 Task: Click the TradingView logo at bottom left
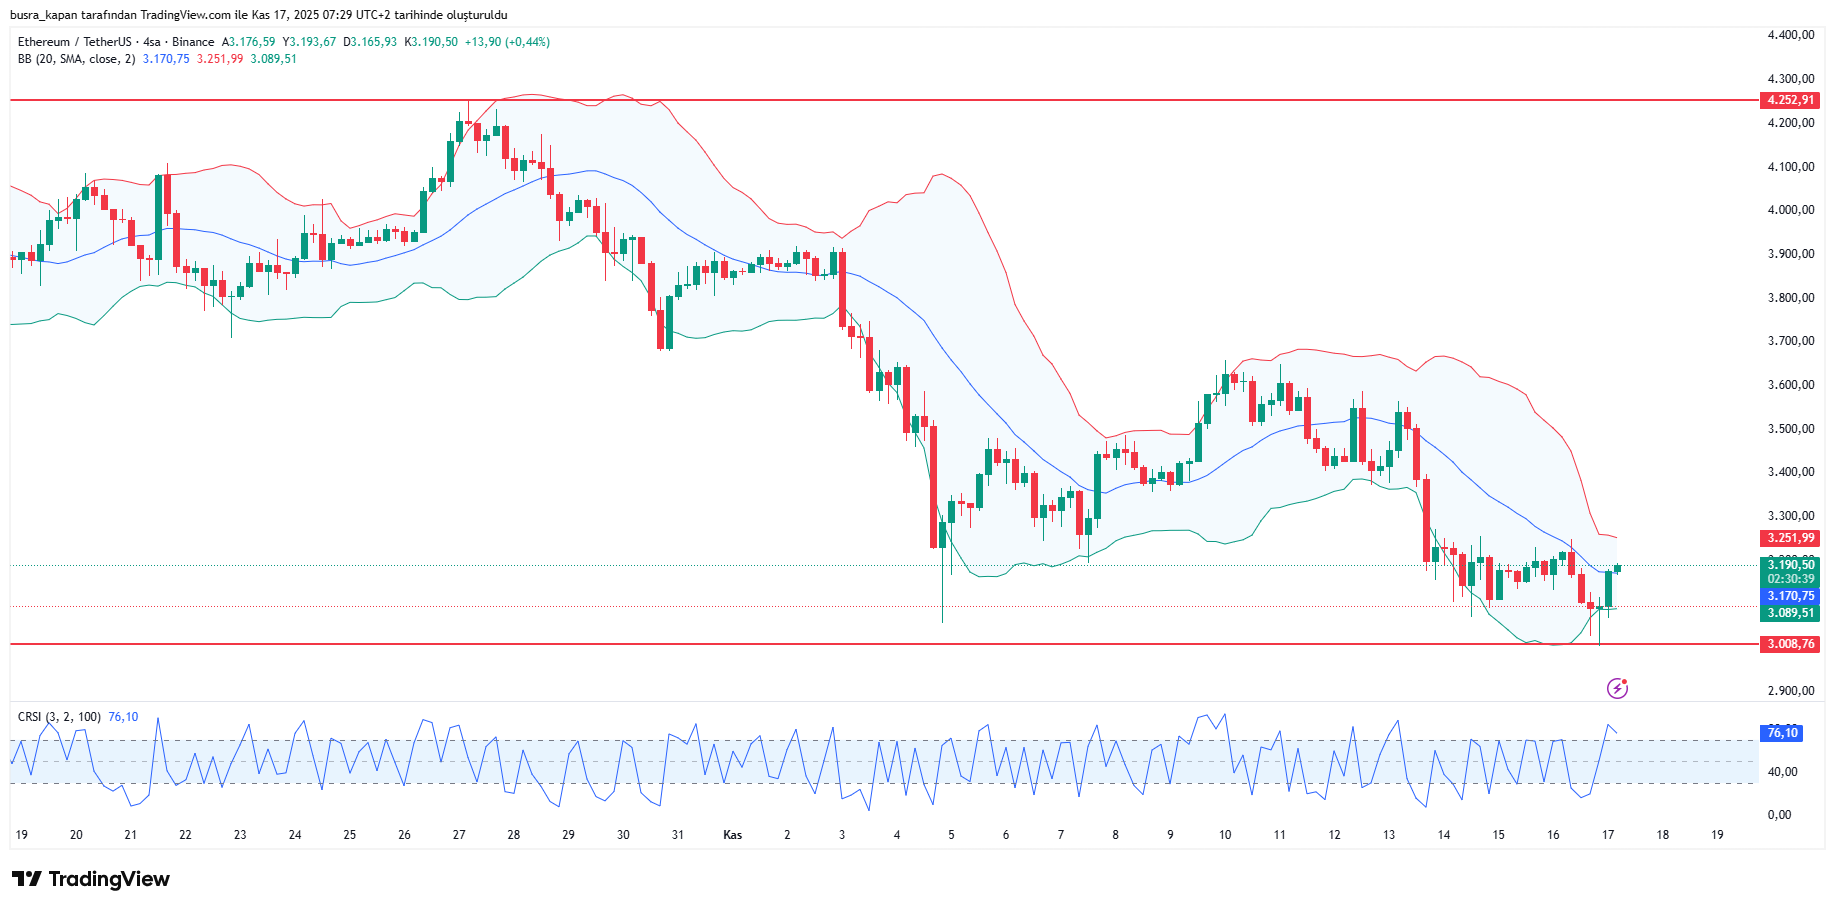click(x=91, y=879)
